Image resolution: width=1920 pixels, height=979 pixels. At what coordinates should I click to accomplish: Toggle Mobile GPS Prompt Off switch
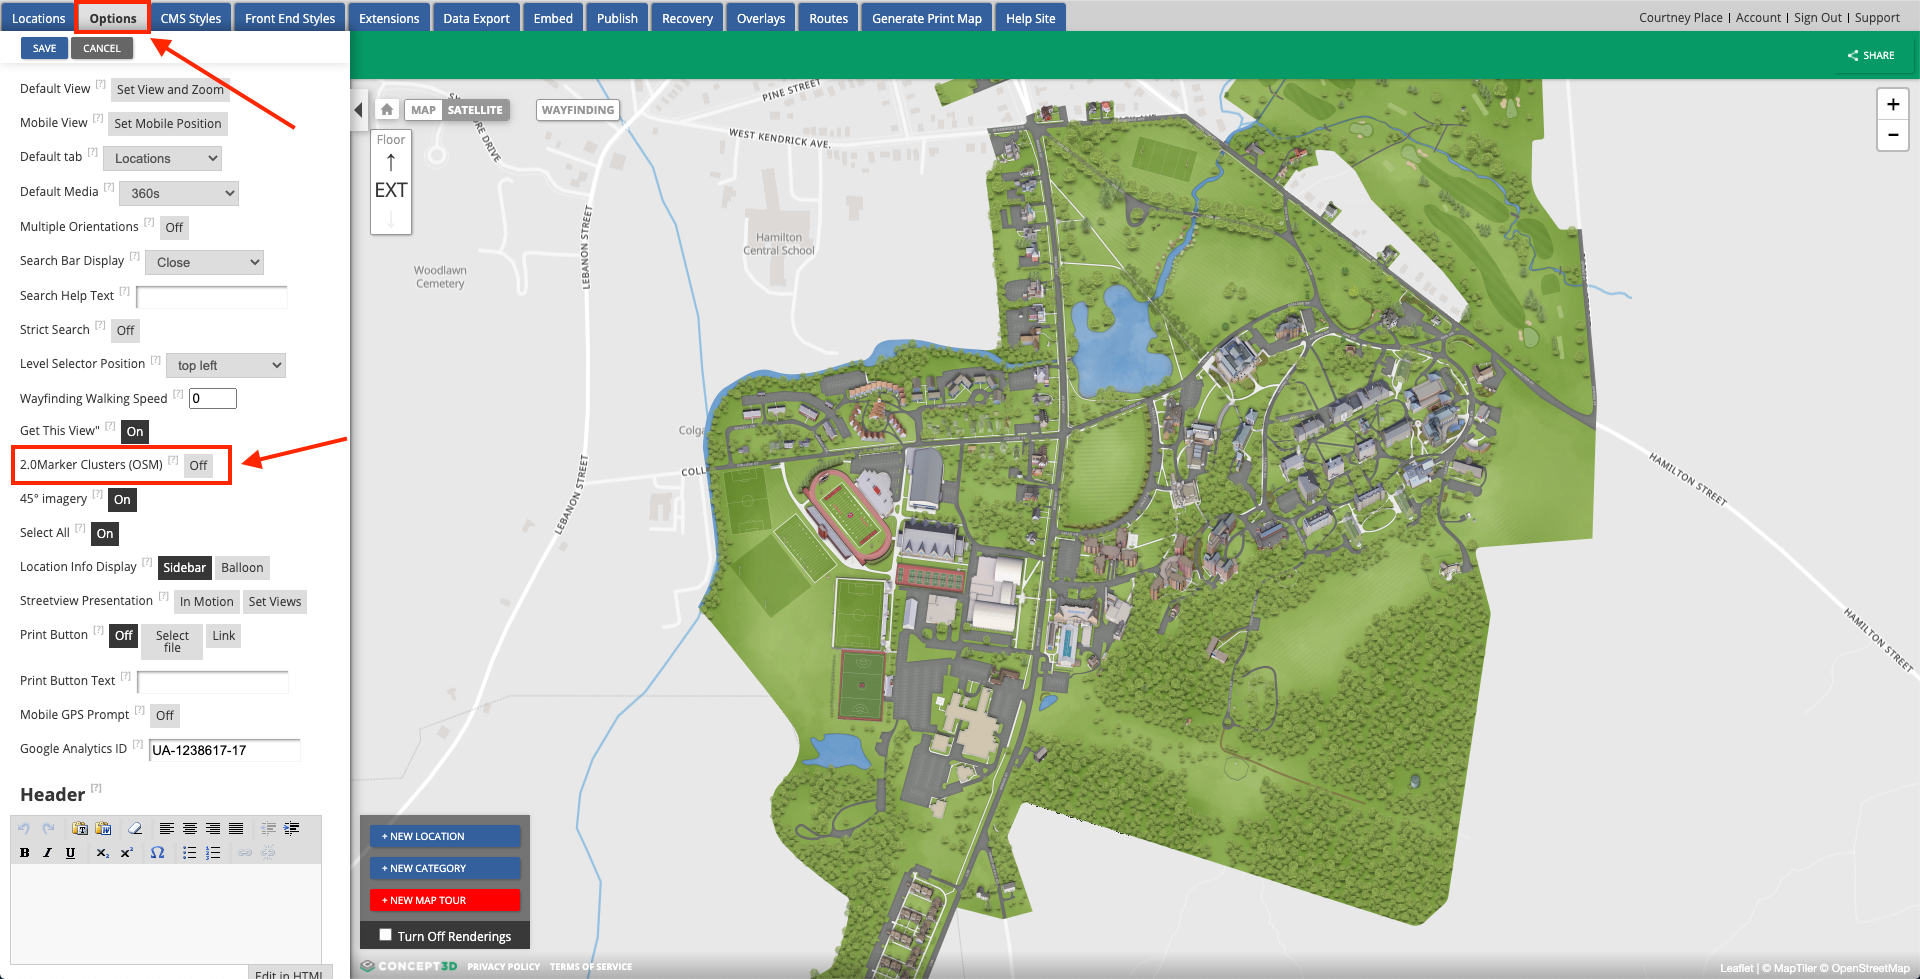[165, 716]
